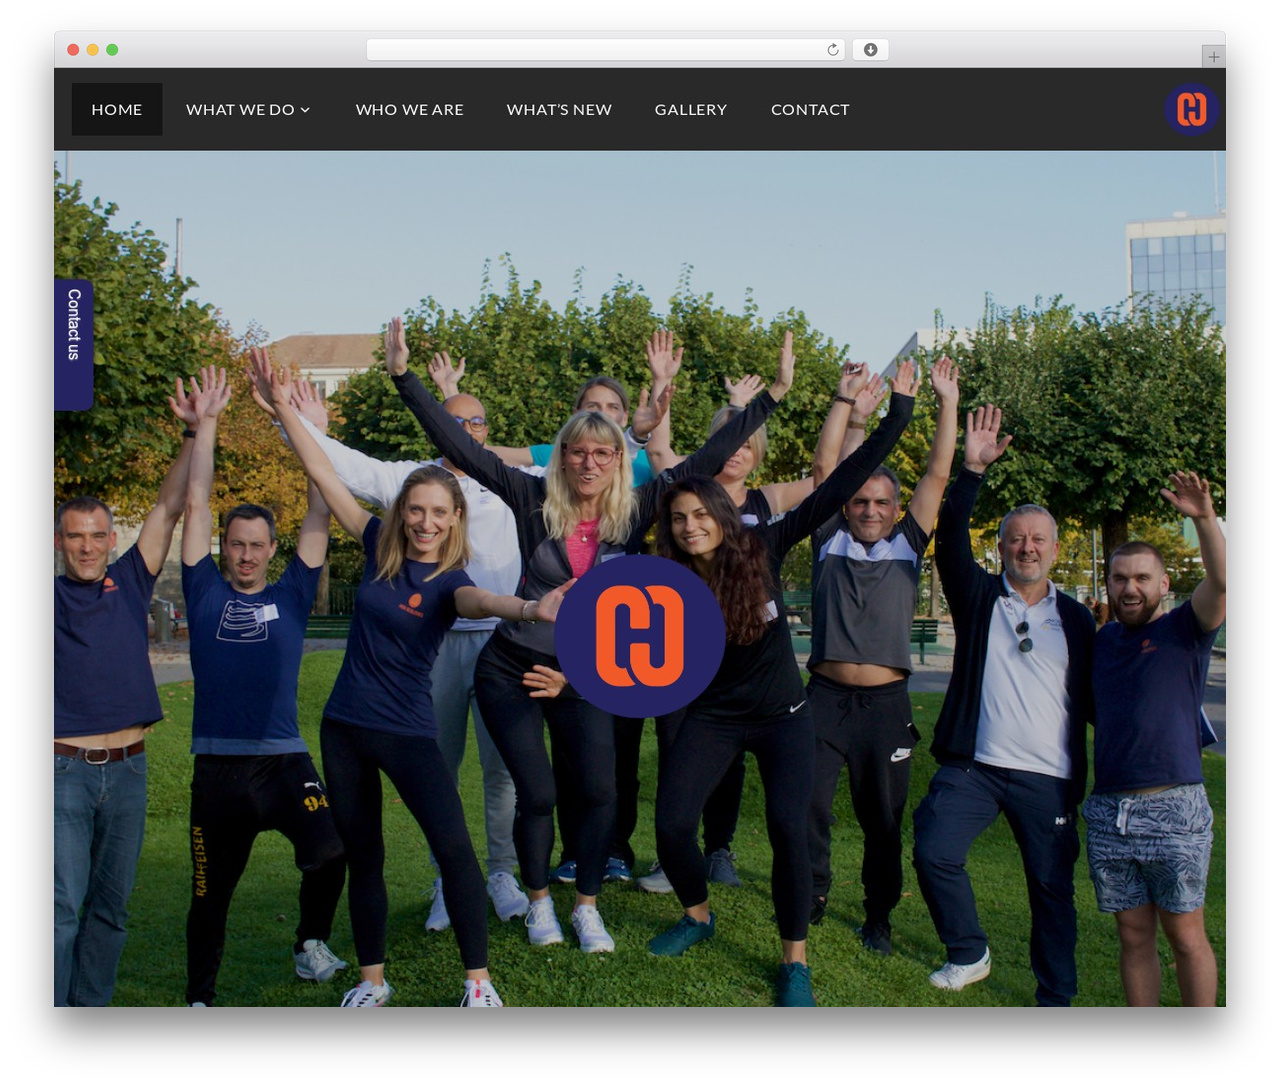
Task: Maximize the window with the green button
Action: tap(112, 50)
